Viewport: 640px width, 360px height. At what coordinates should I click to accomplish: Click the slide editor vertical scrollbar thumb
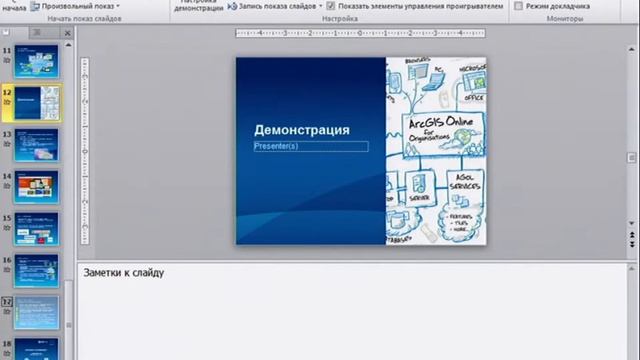coord(631,158)
